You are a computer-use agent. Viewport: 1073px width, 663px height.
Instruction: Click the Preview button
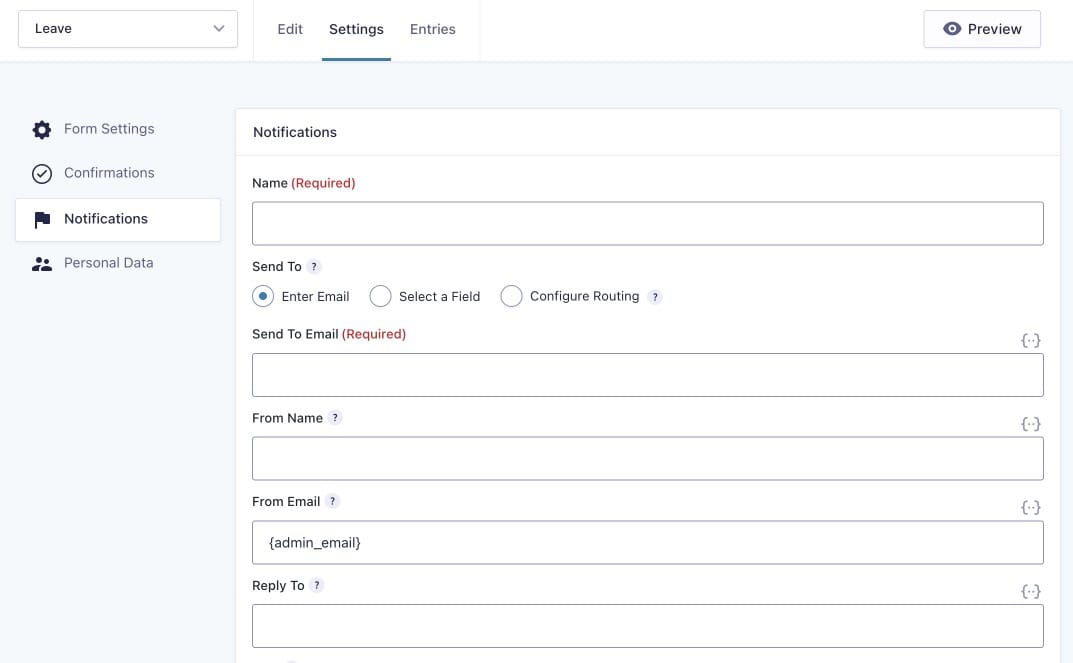pos(982,29)
